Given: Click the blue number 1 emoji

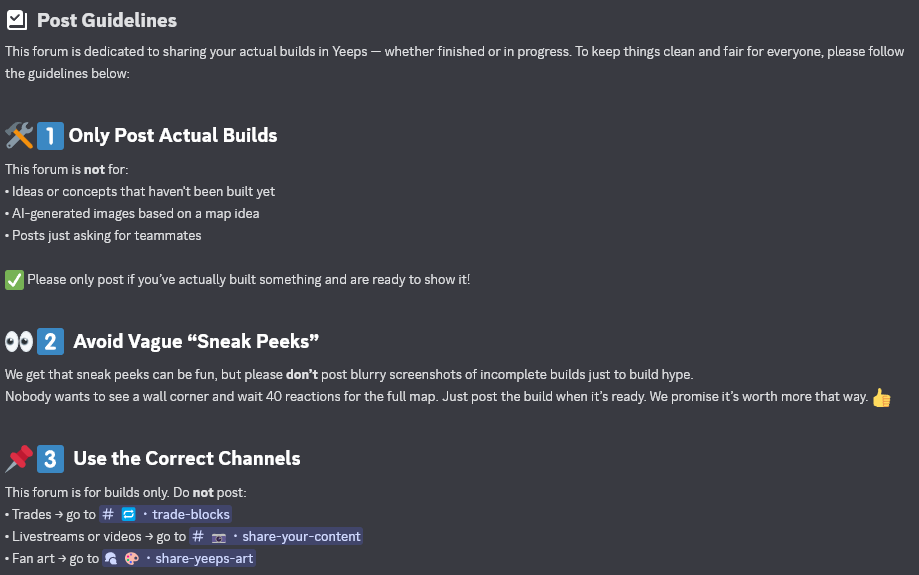Looking at the screenshot, I should click(x=50, y=136).
